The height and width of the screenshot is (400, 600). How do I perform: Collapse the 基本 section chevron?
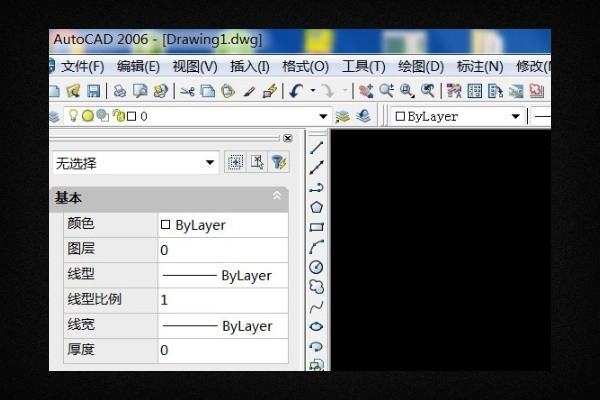[277, 196]
